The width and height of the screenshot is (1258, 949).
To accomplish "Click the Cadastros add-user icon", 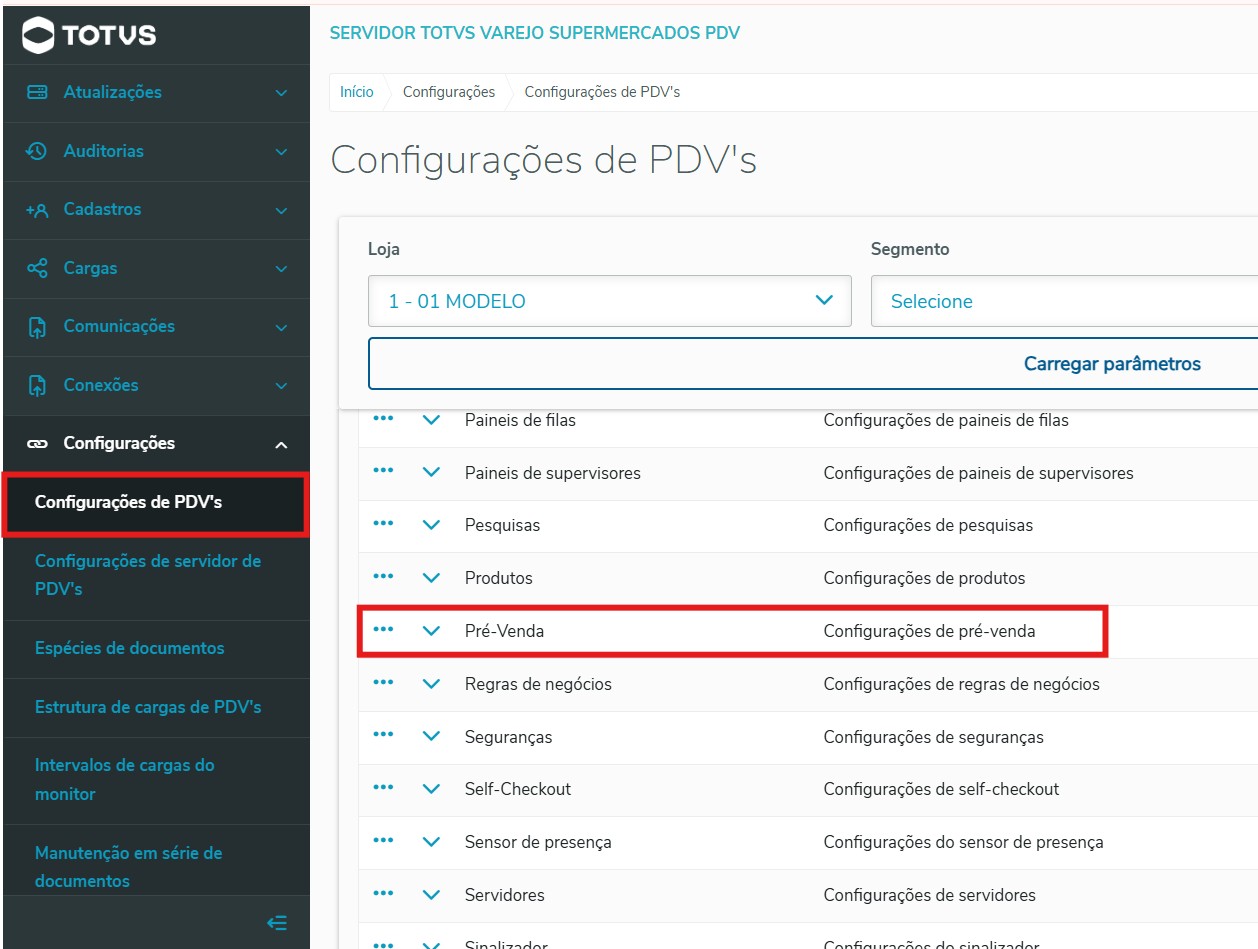I will [37, 210].
